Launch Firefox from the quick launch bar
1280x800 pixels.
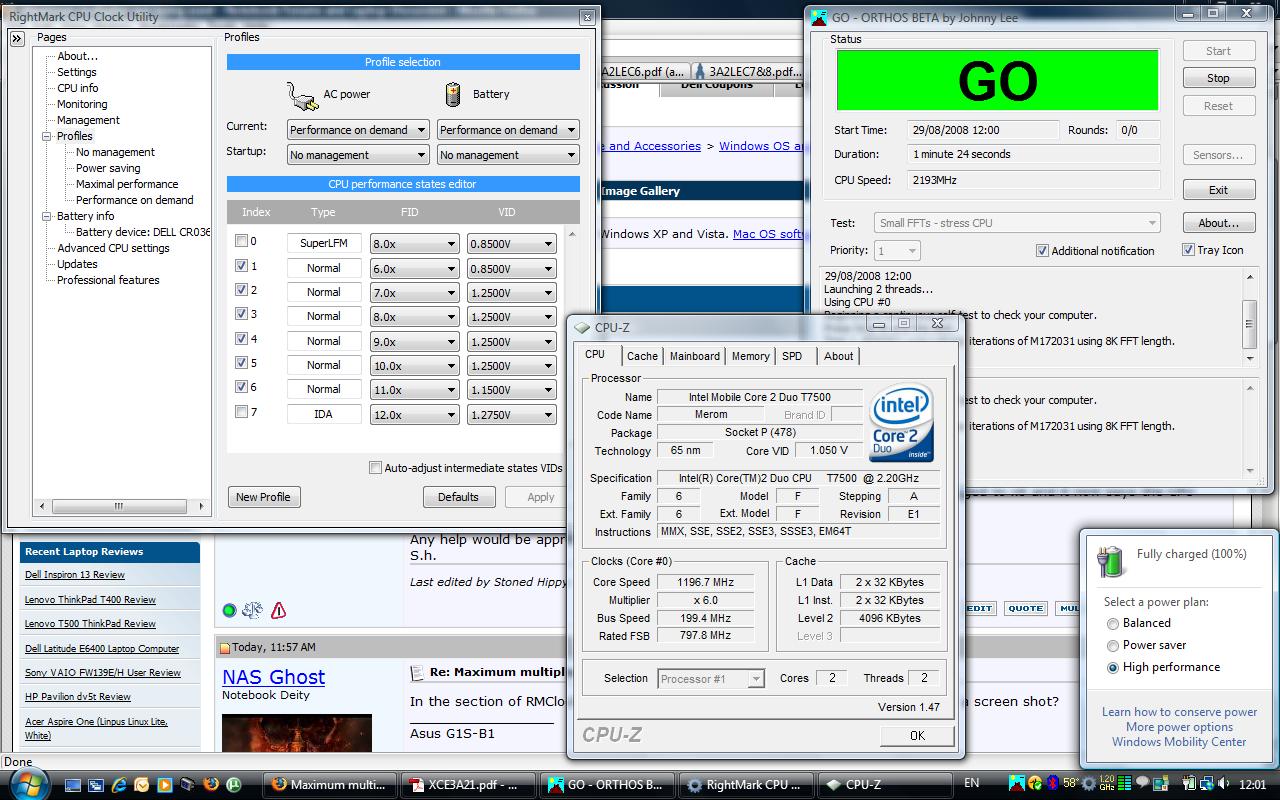211,784
